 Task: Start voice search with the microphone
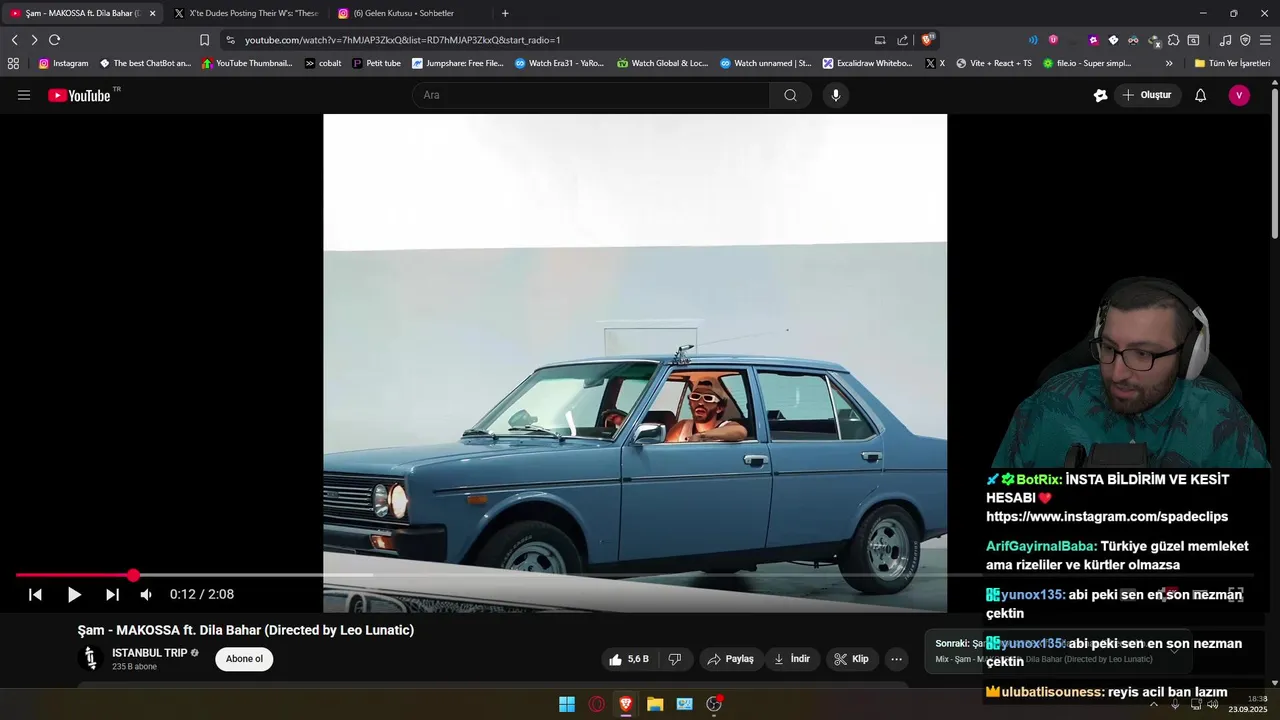[x=836, y=95]
